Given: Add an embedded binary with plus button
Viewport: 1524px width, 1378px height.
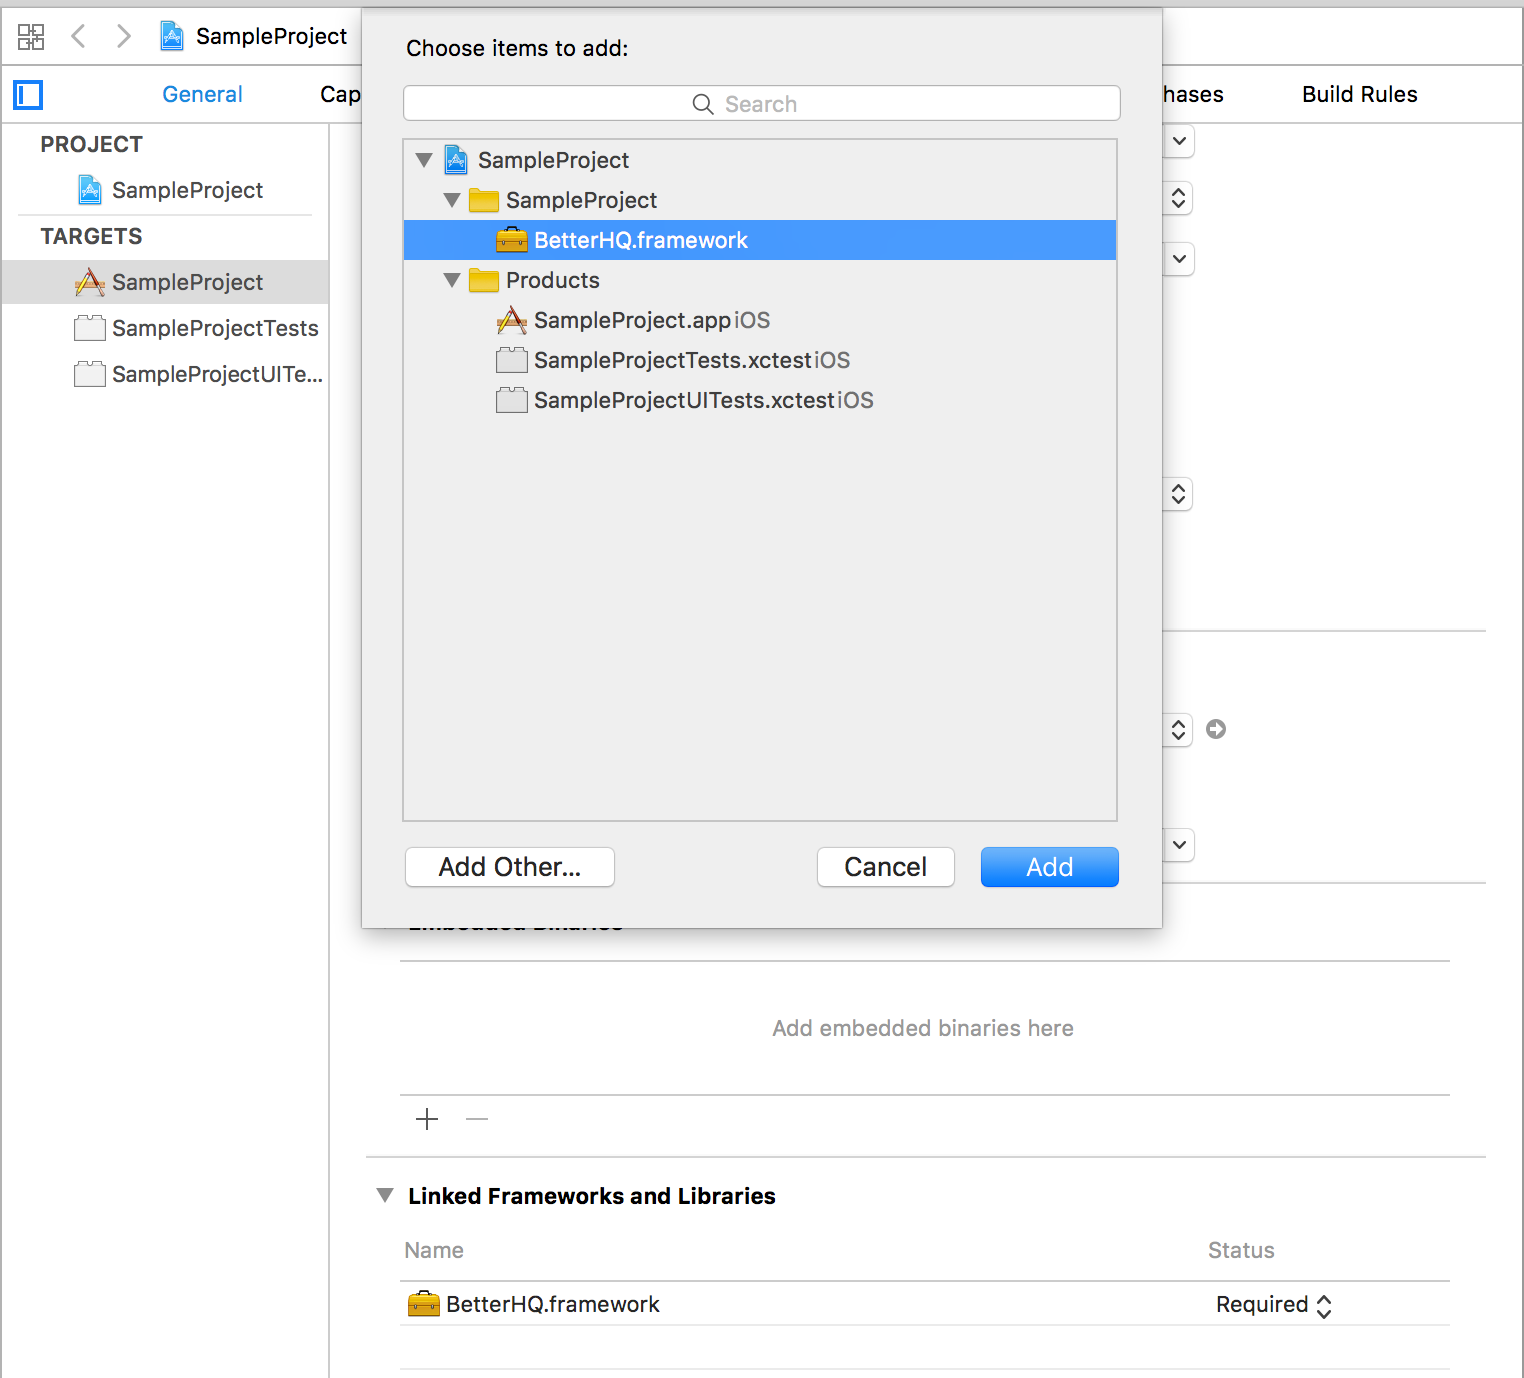Looking at the screenshot, I should click(427, 1119).
